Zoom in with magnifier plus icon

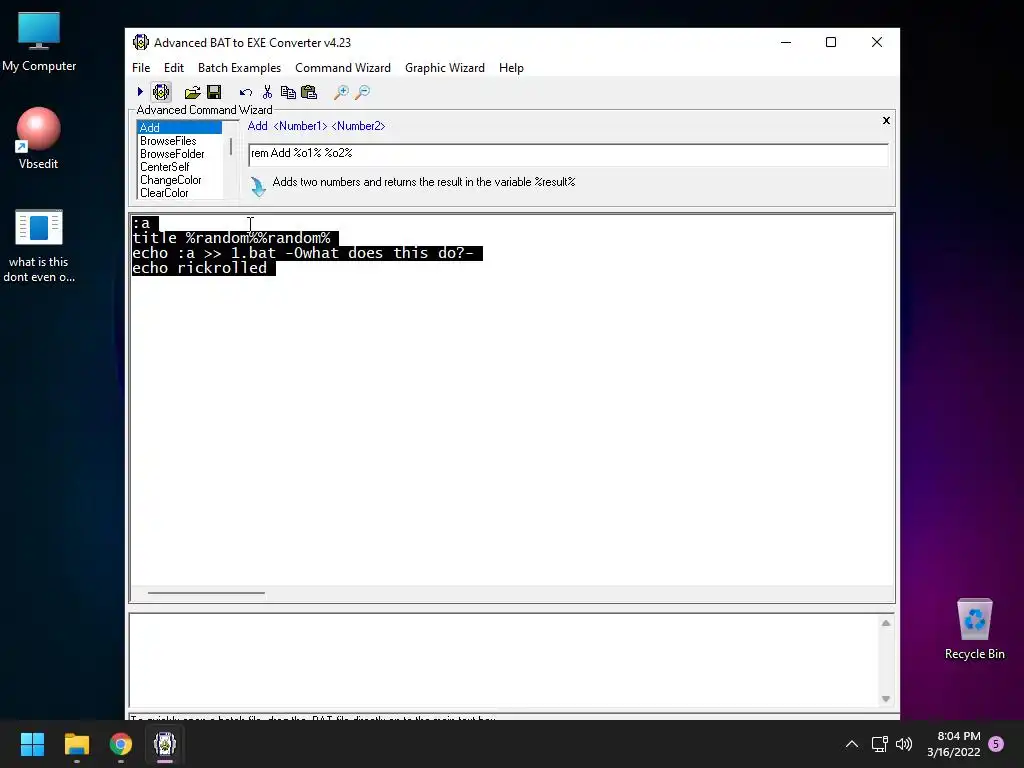pyautogui.click(x=341, y=92)
